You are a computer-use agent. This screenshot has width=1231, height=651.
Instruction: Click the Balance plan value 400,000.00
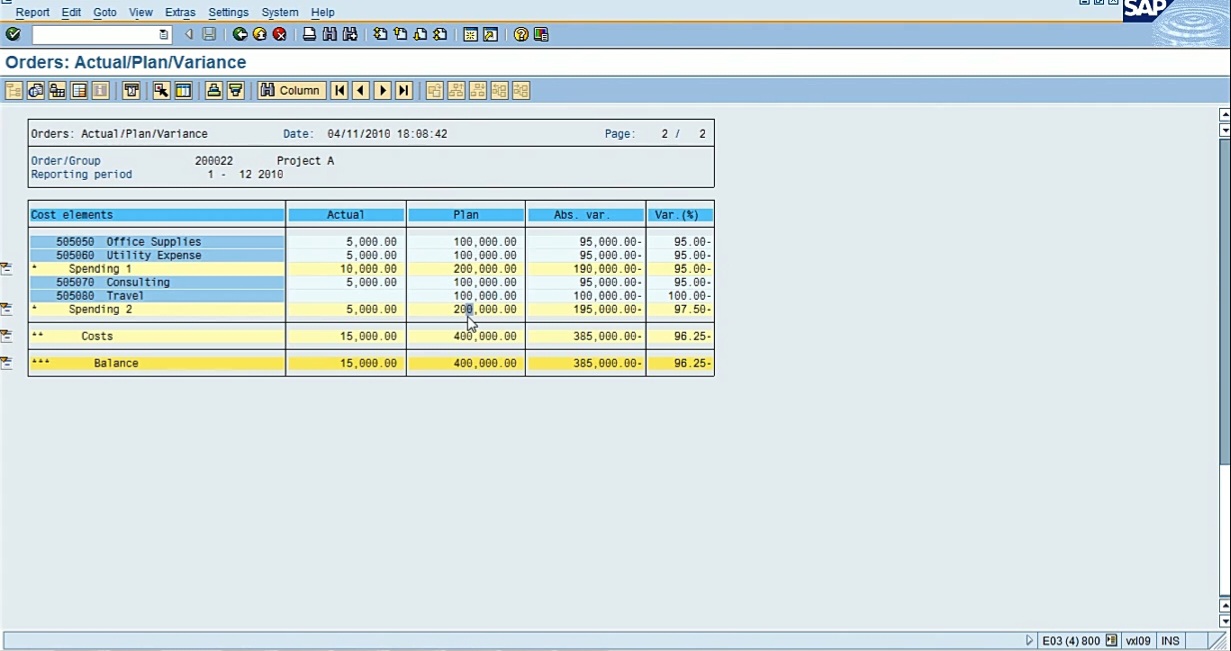pyautogui.click(x=485, y=363)
